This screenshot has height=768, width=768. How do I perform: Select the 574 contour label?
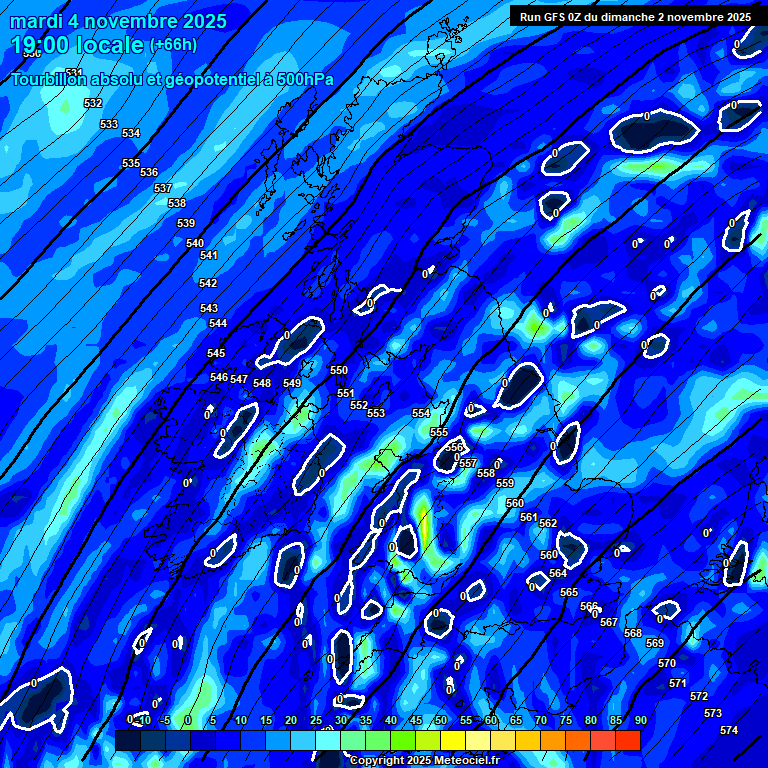[729, 730]
